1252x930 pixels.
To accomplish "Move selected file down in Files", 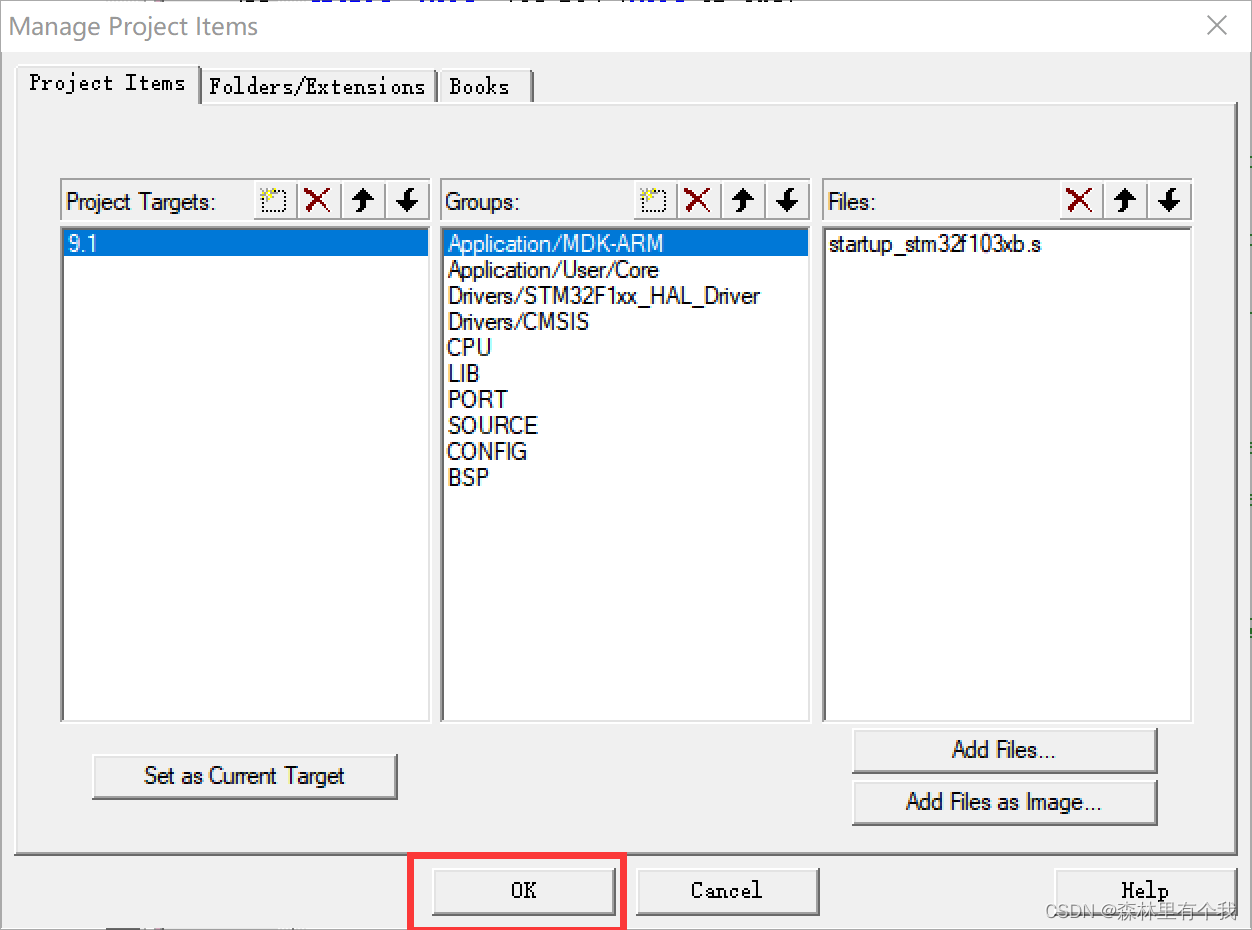I will [1169, 200].
